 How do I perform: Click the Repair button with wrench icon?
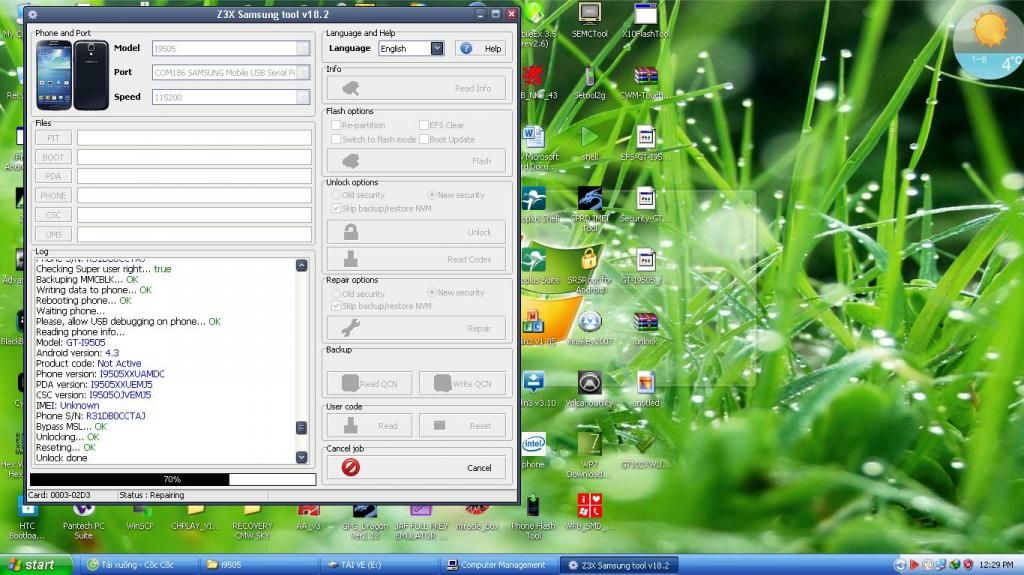[x=416, y=328]
